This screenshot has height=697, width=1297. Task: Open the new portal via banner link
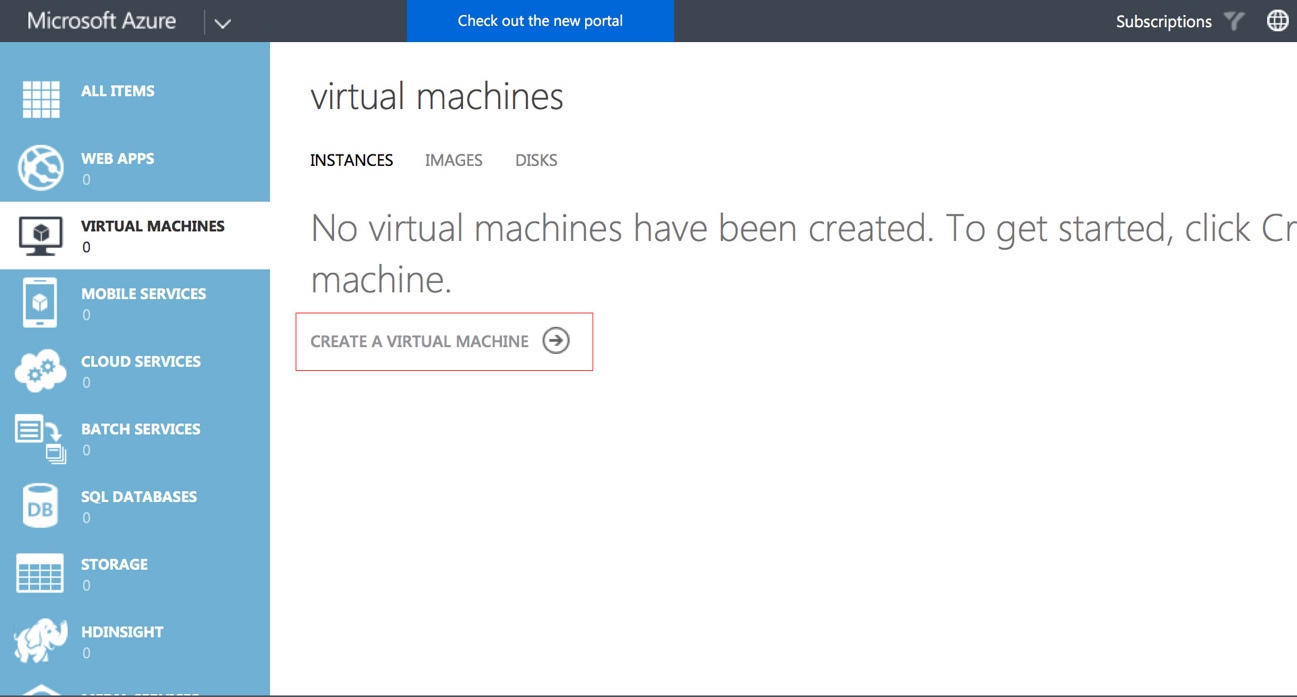click(540, 20)
